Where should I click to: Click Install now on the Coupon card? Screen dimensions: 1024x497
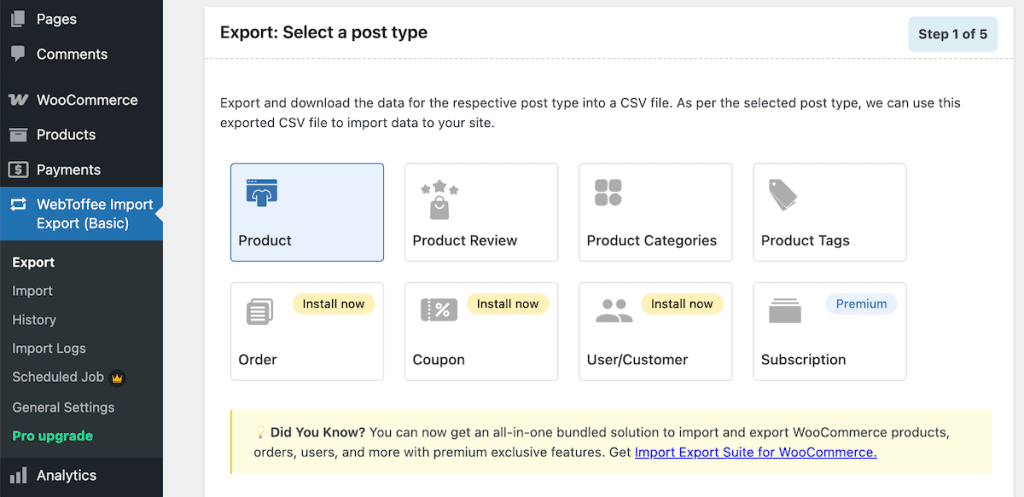pyautogui.click(x=508, y=304)
